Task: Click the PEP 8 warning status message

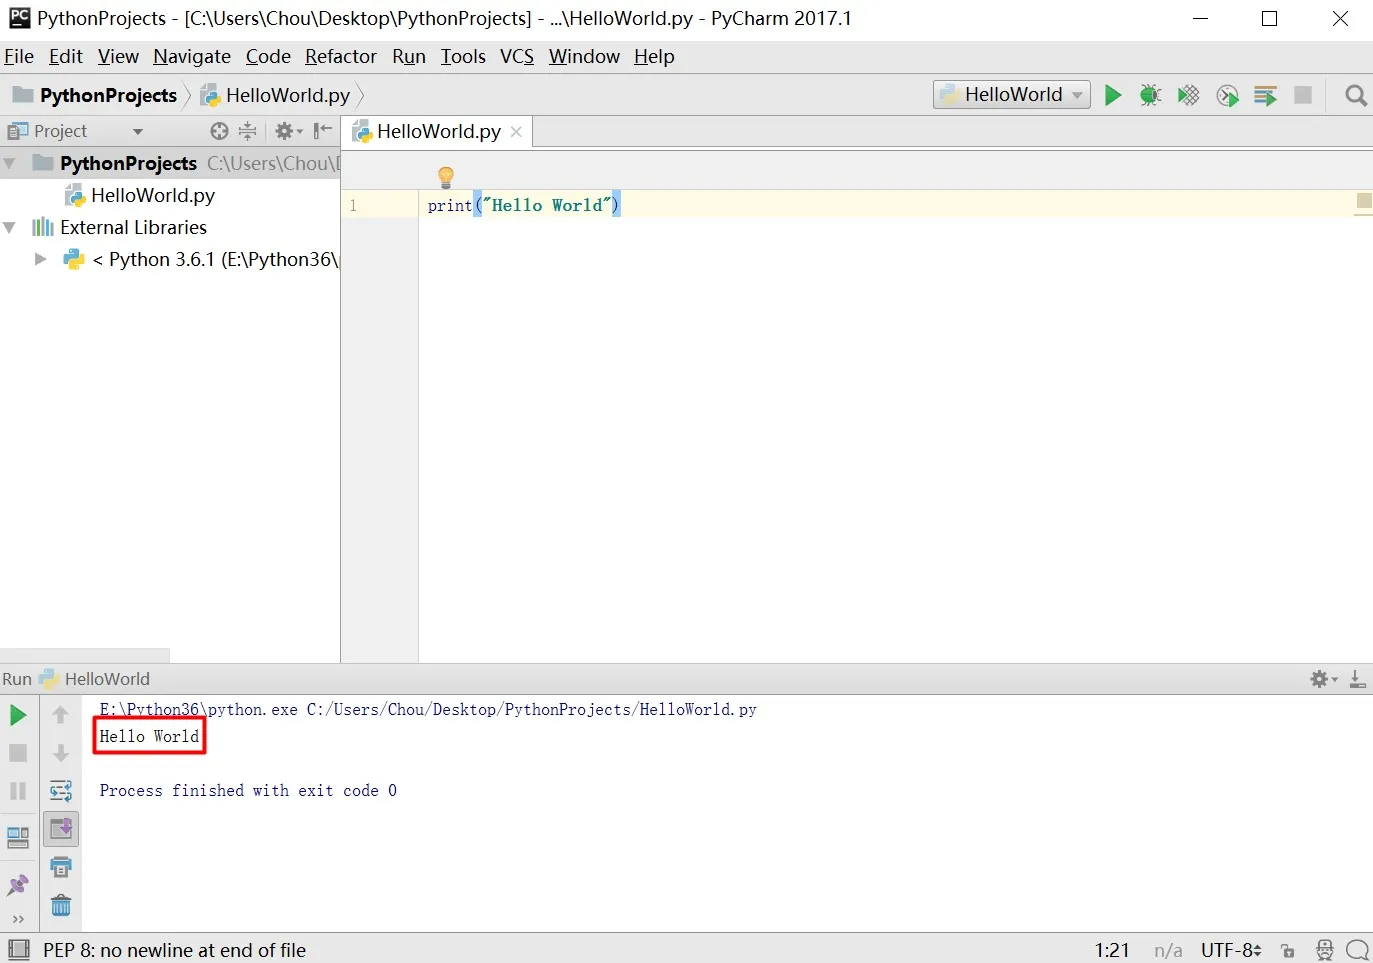Action: (174, 950)
